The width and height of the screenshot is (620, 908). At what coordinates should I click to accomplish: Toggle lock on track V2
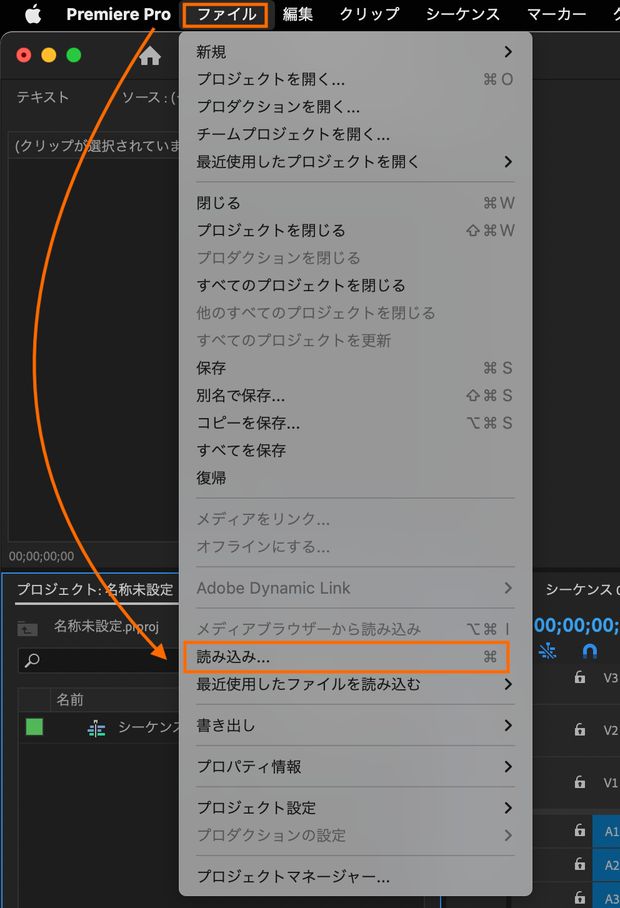pos(579,730)
